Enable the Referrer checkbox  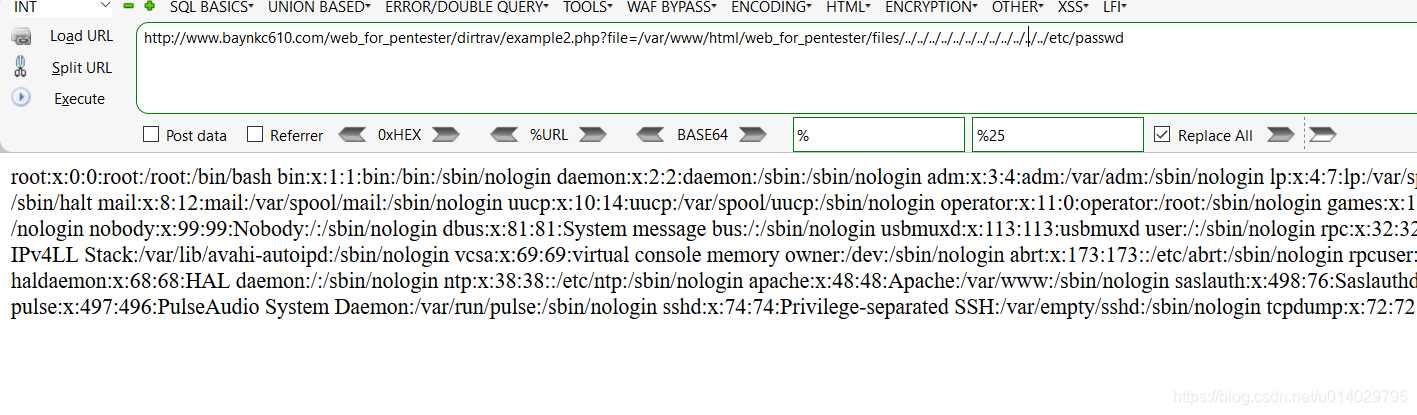255,134
